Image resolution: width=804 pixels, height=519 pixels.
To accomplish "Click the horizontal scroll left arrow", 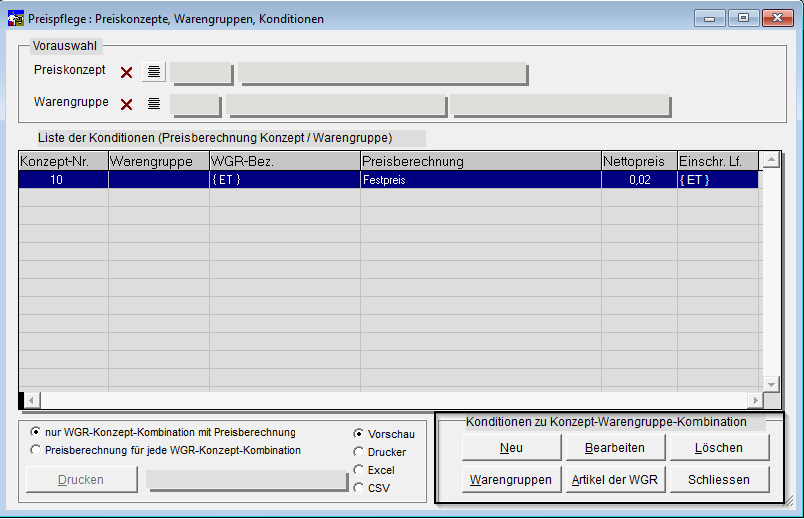I will tap(32, 400).
